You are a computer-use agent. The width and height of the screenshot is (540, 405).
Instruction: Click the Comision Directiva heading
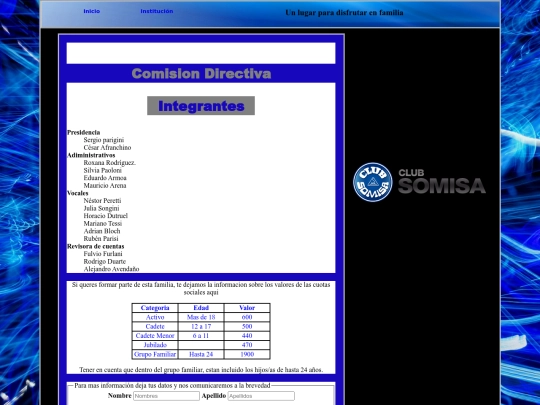point(201,74)
